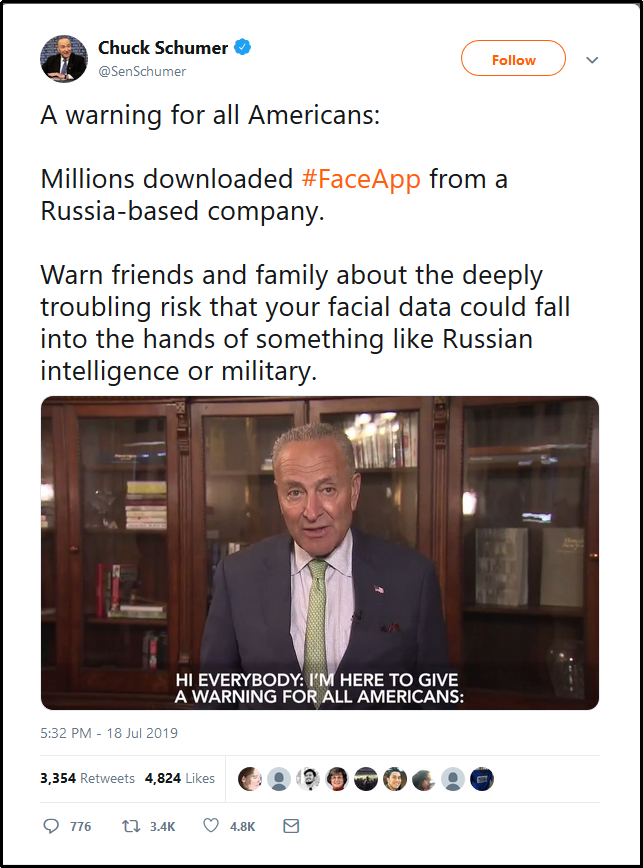Open the 5:32 PM - 18 Jul 2019 timestamp

click(109, 733)
